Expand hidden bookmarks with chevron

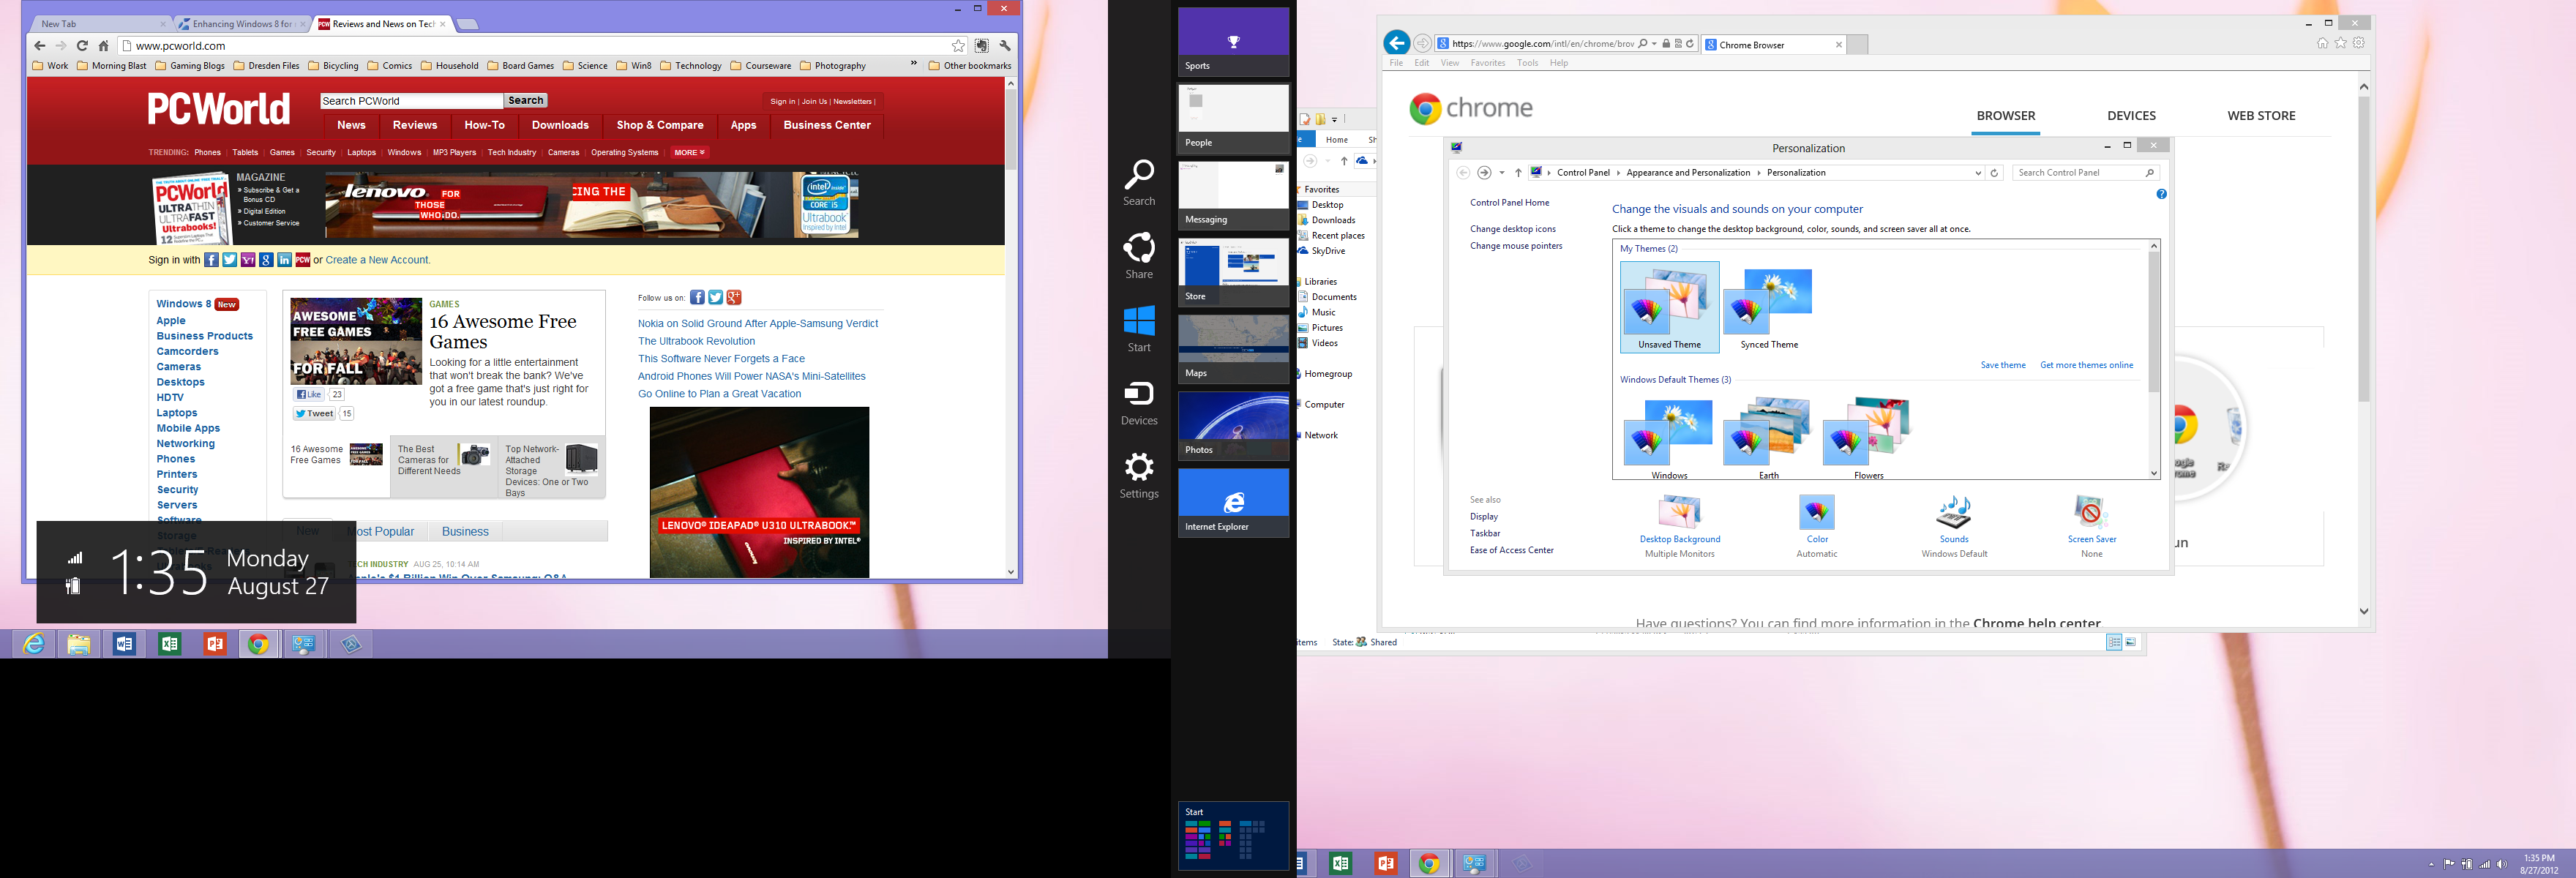tap(913, 64)
